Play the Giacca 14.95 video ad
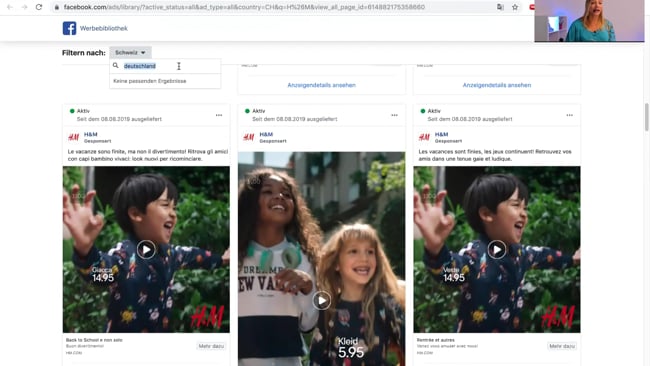The height and width of the screenshot is (366, 650). point(146,250)
